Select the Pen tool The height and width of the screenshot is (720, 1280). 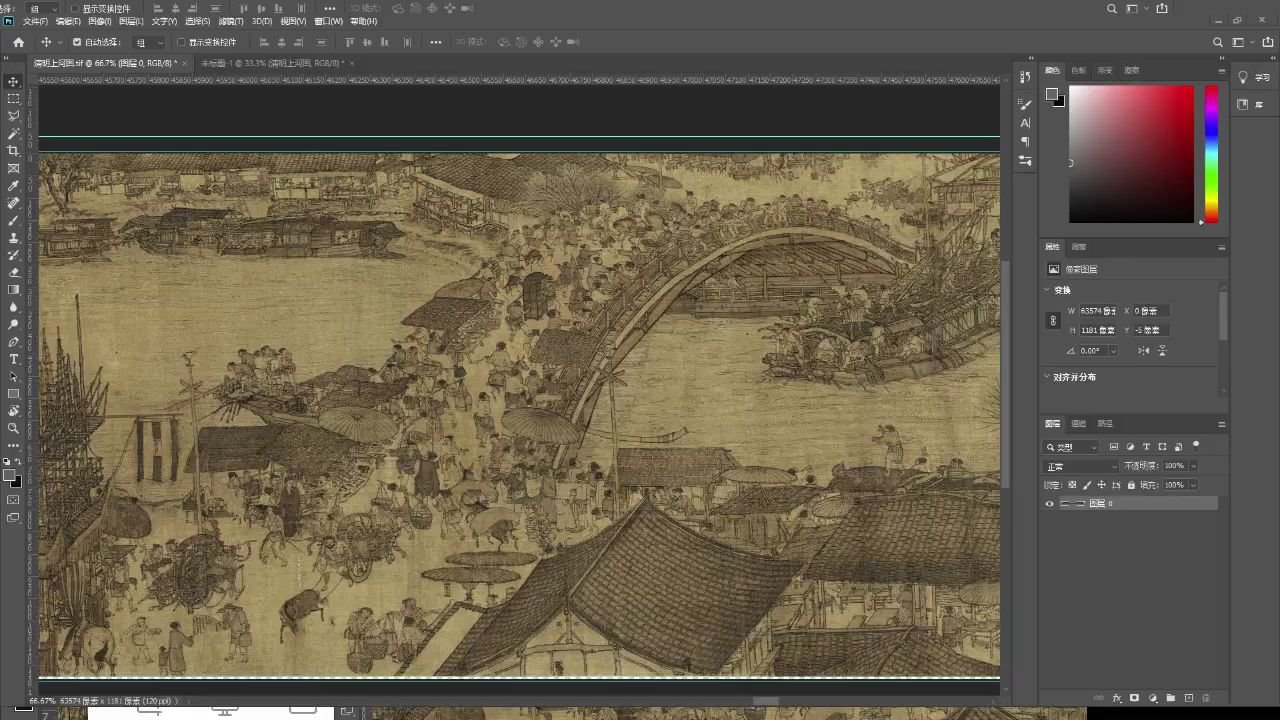[13, 342]
